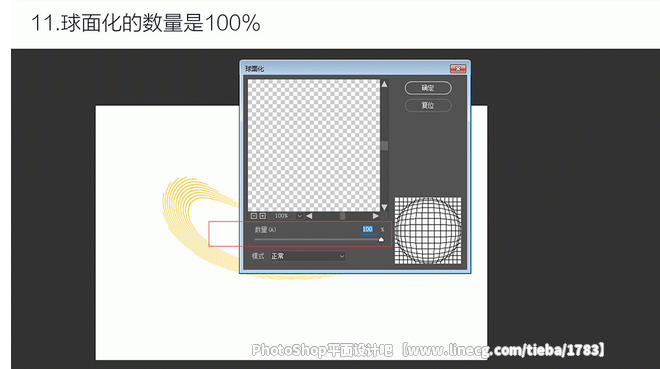The image size is (660, 369).
Task: Click preview scroll right arrow
Action: point(375,216)
